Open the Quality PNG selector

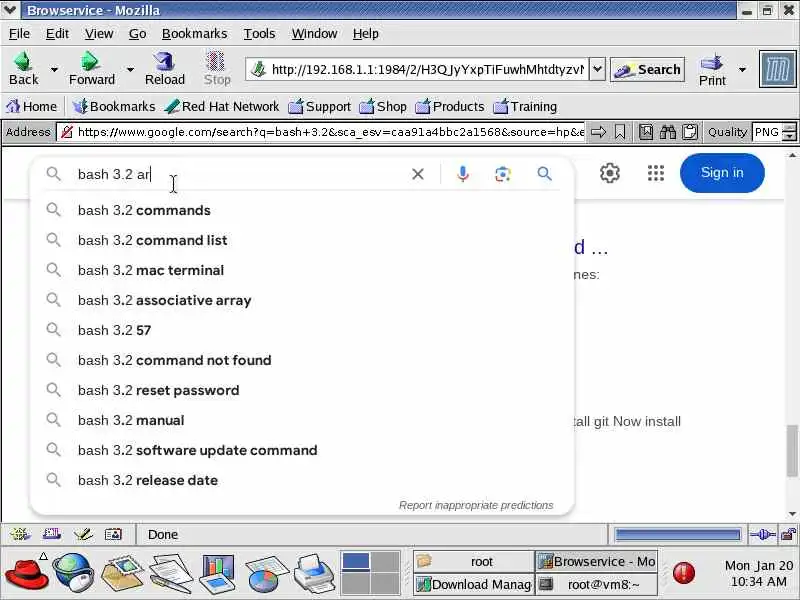point(774,132)
